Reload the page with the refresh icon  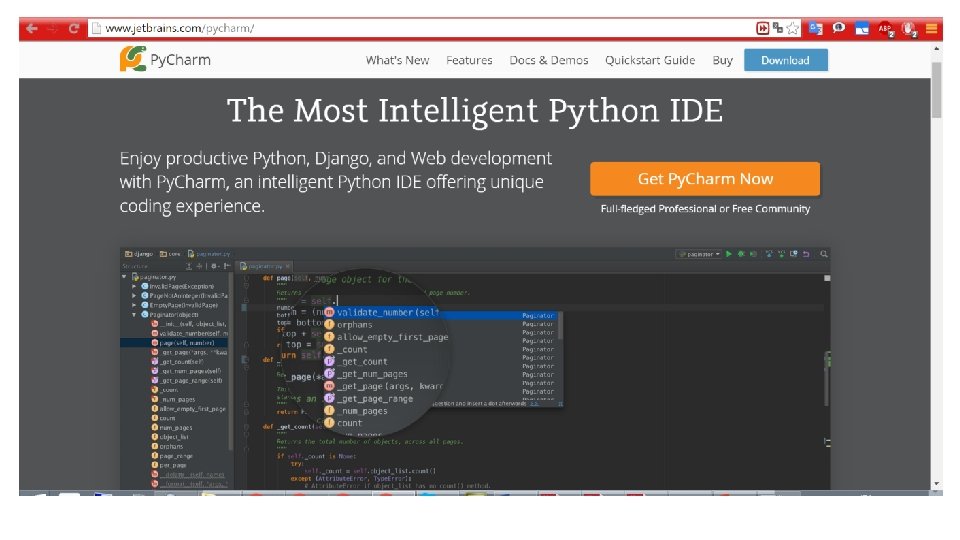click(x=74, y=28)
